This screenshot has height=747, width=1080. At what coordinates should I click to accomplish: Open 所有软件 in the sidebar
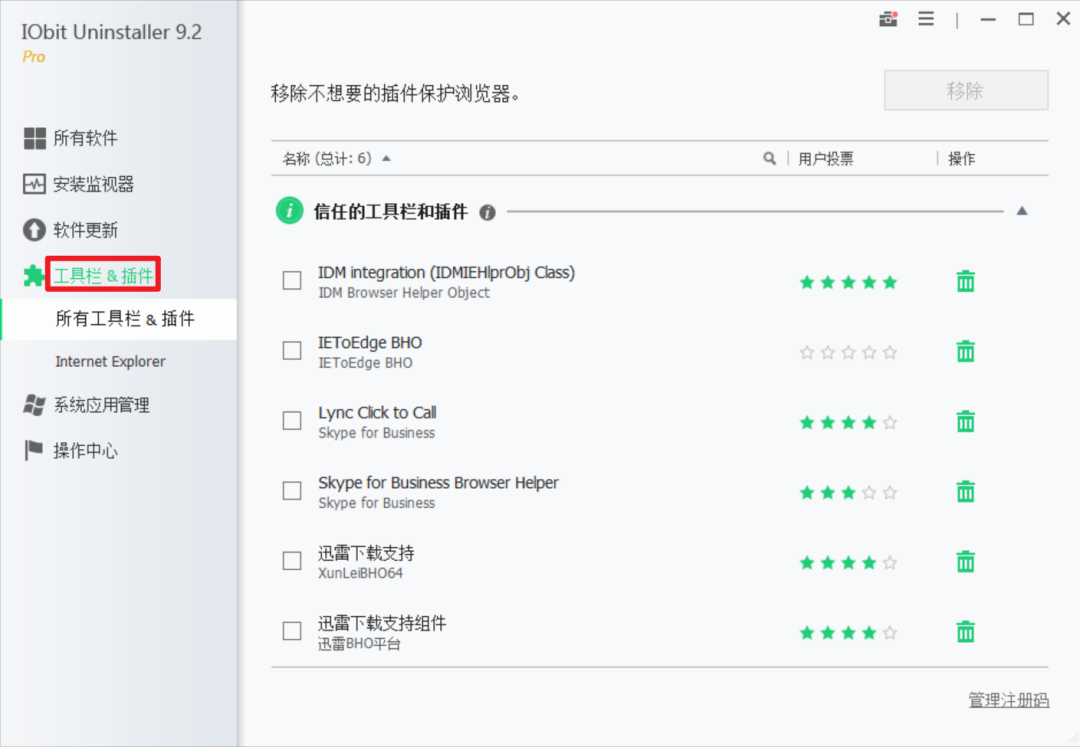(x=85, y=138)
